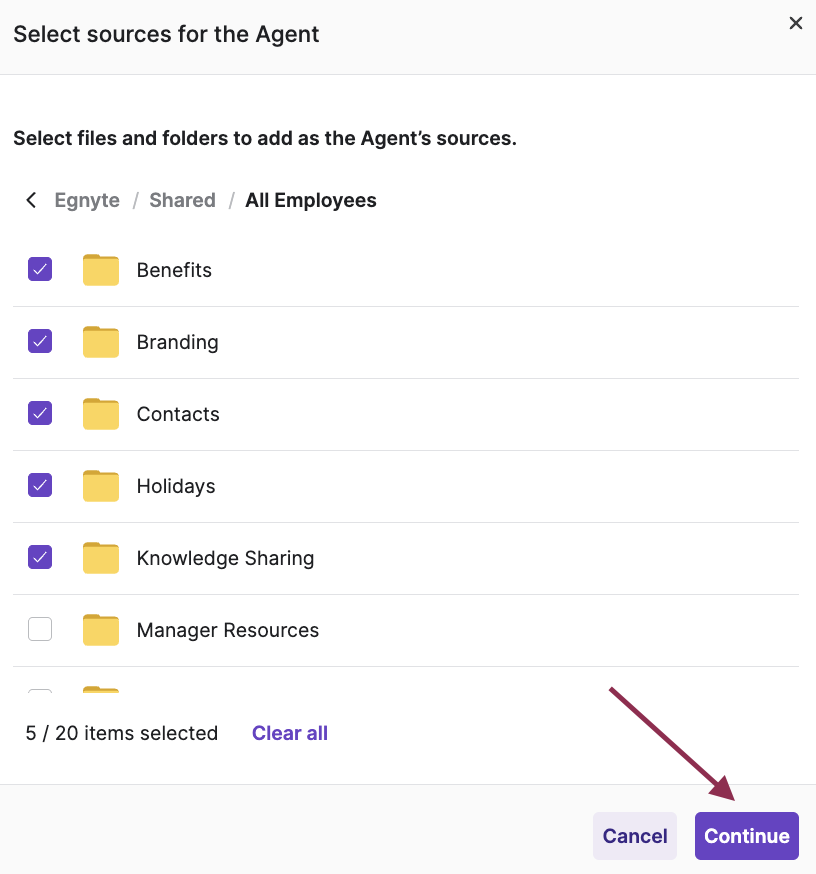This screenshot has height=874, width=816.
Task: Deselect the Branding folder checkbox
Action: click(x=40, y=342)
